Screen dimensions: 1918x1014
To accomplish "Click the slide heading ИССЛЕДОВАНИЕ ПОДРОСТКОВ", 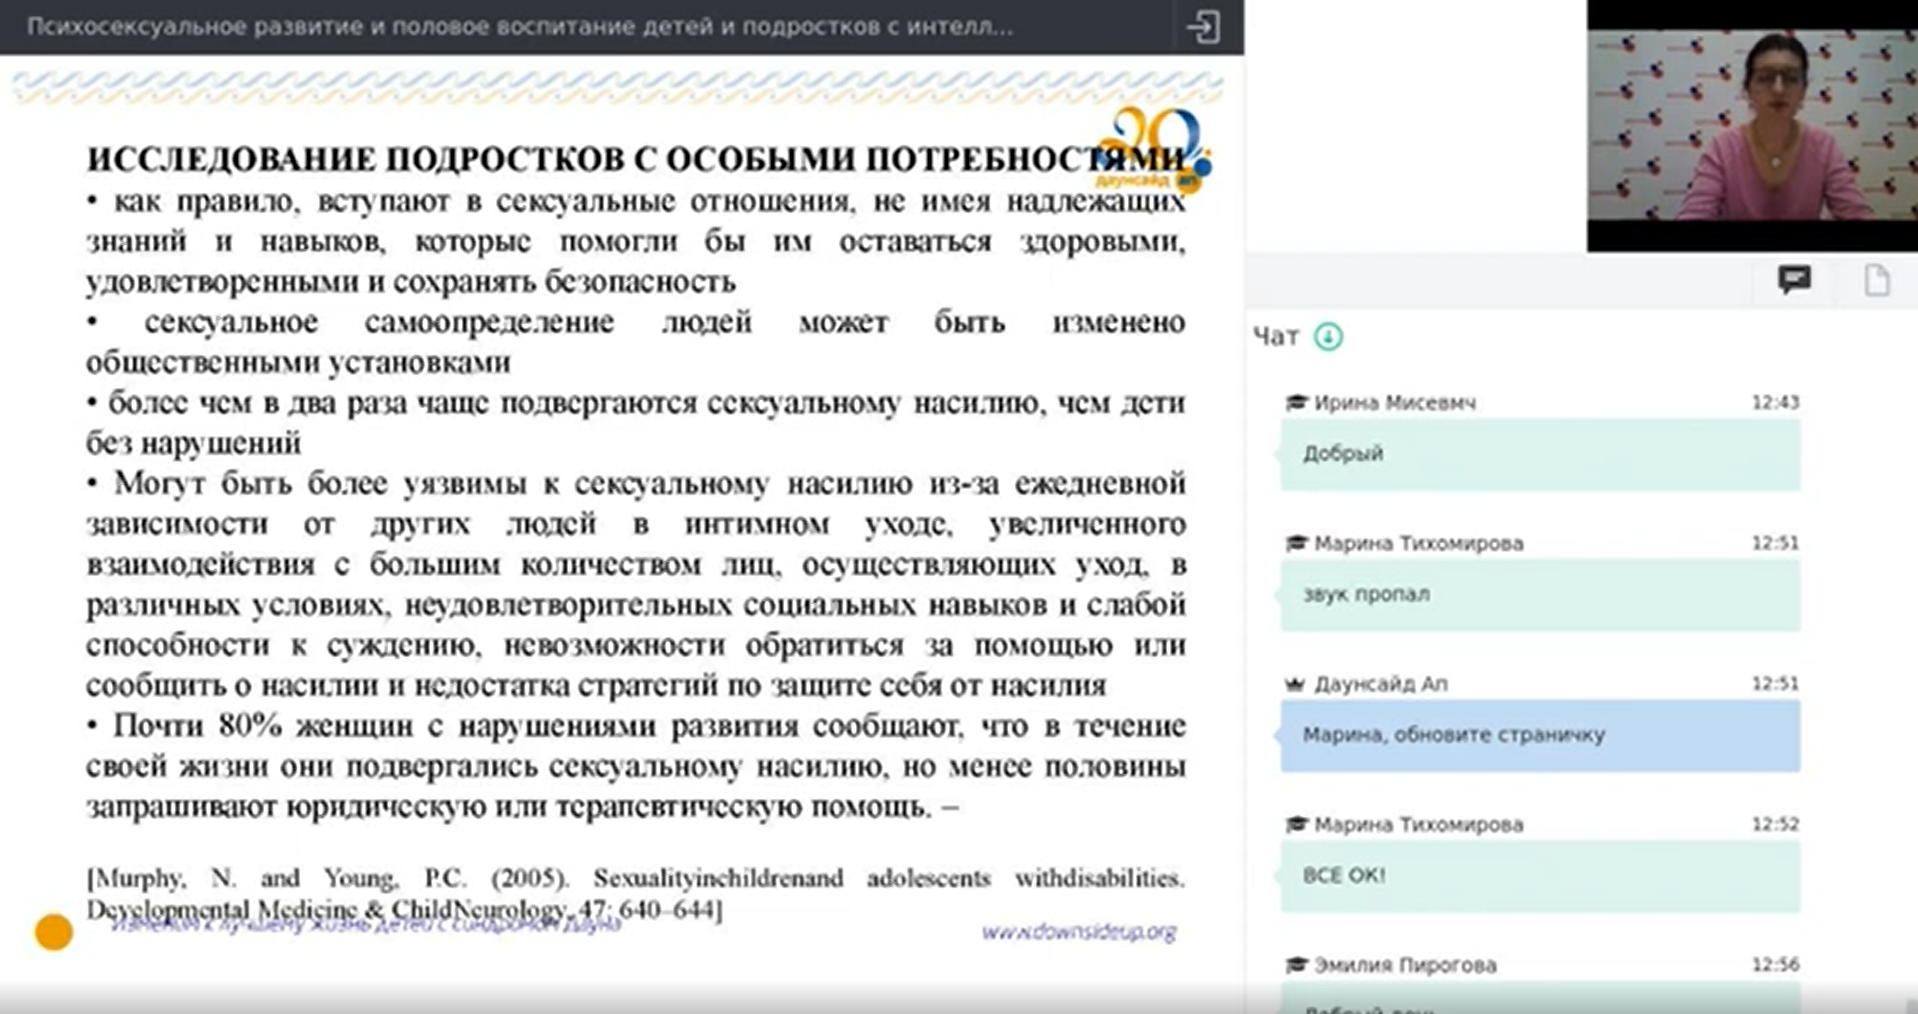I will click(636, 159).
